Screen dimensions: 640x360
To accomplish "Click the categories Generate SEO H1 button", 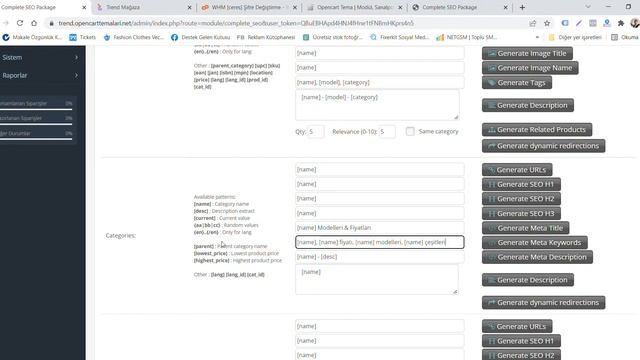I will pos(521,184).
